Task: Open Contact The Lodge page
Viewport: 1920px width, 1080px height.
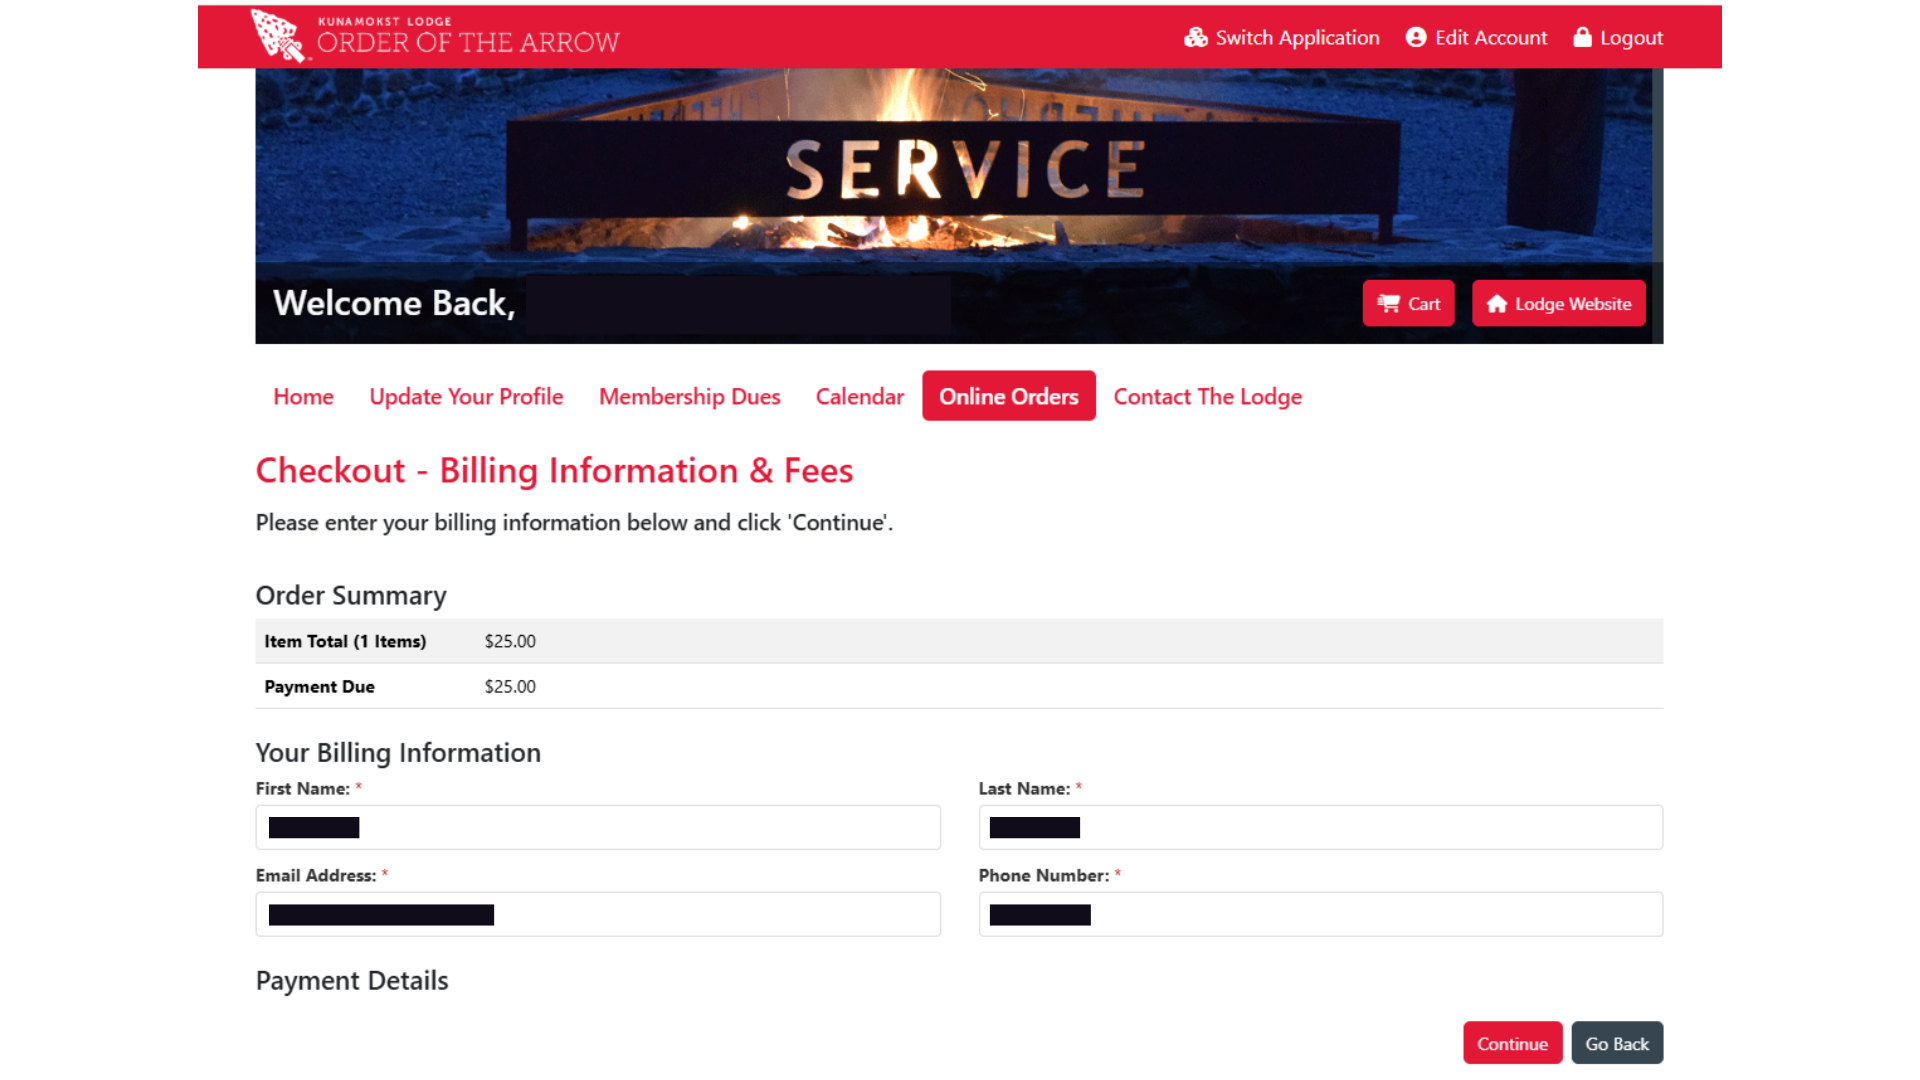Action: coord(1207,397)
